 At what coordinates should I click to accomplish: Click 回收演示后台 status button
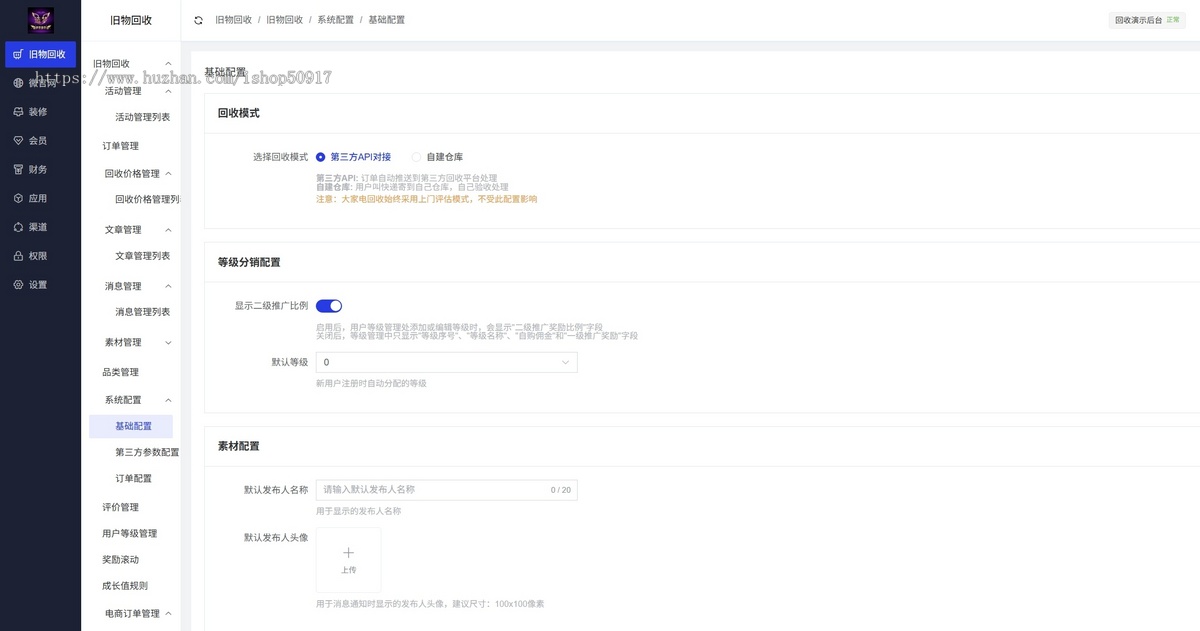pos(1147,20)
